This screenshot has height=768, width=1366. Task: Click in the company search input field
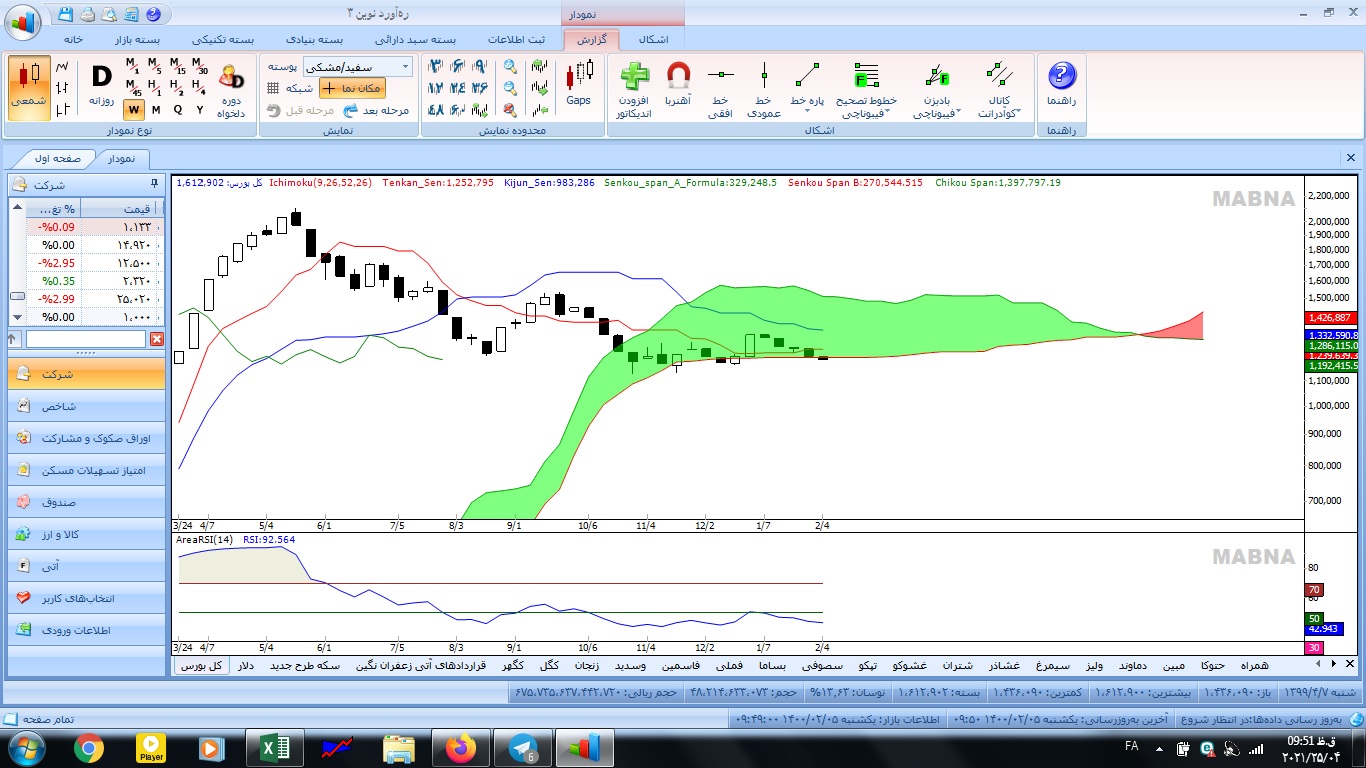point(86,340)
